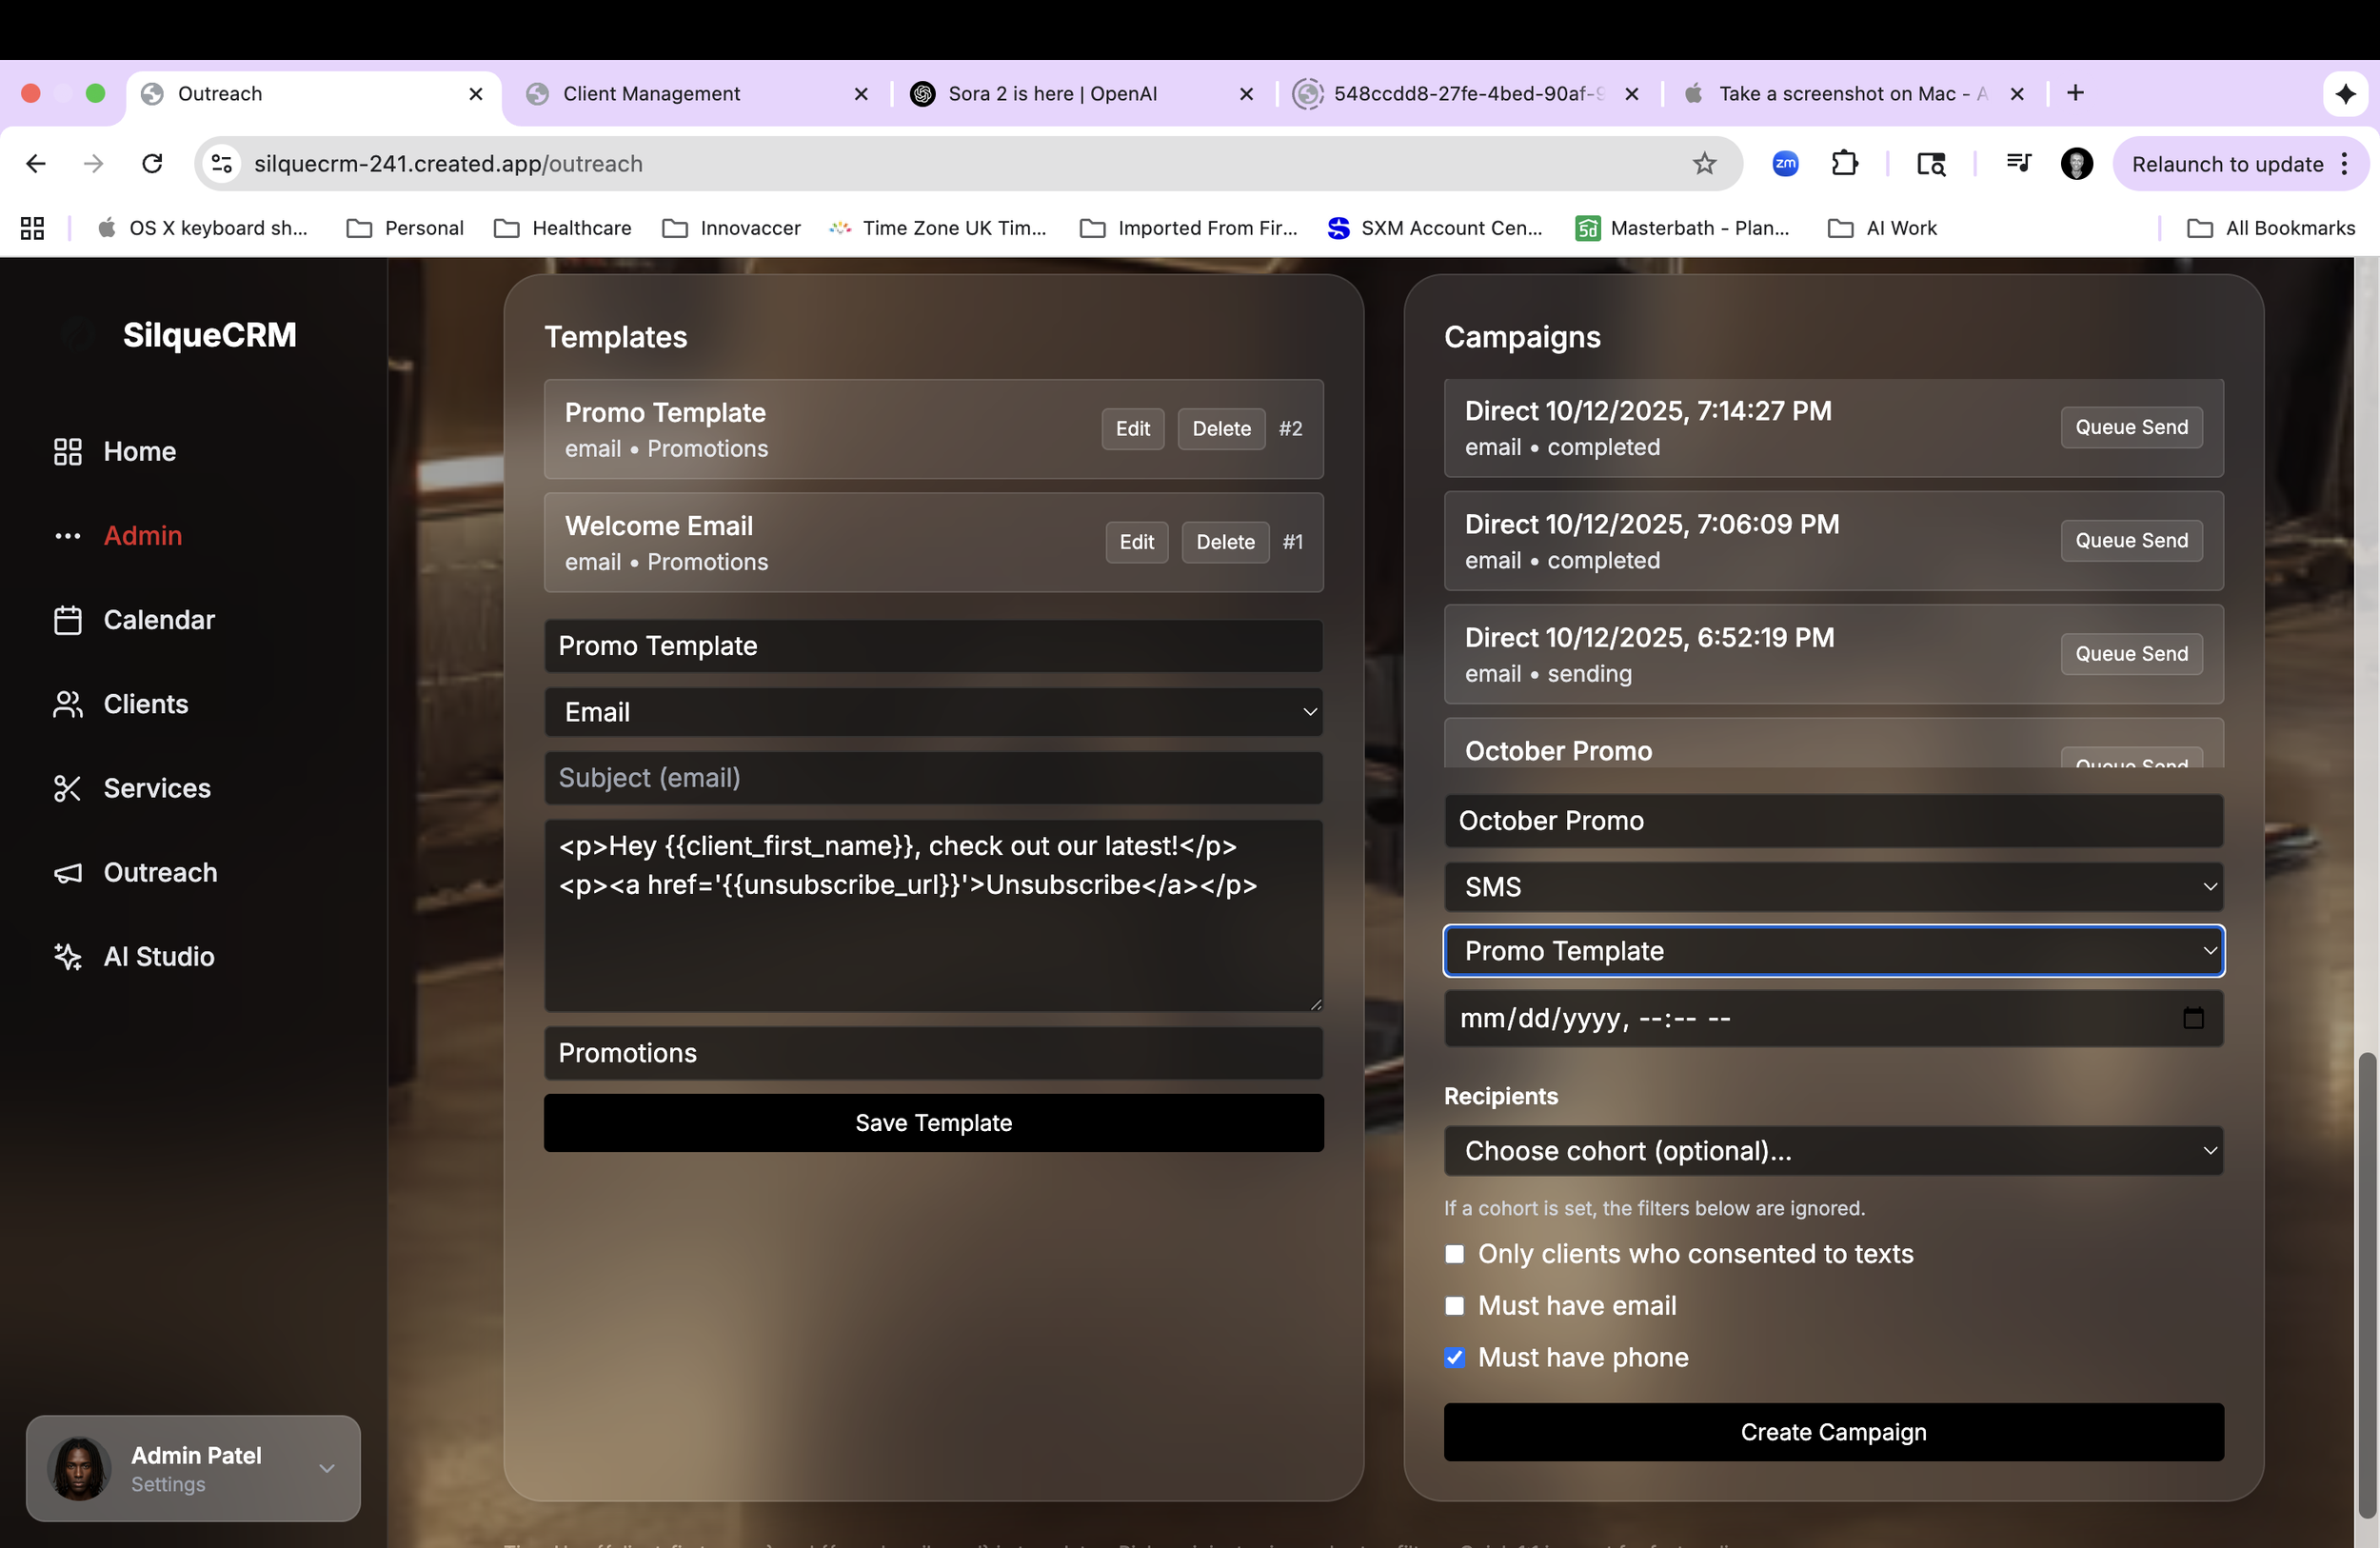The height and width of the screenshot is (1548, 2380).
Task: Expand the Choose cohort dropdown
Action: click(1832, 1151)
